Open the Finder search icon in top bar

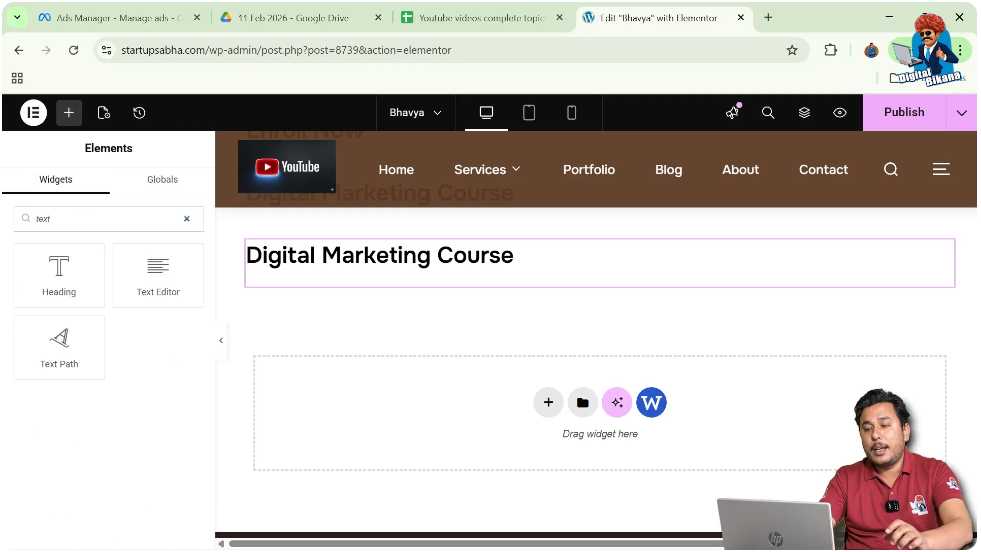pos(768,113)
